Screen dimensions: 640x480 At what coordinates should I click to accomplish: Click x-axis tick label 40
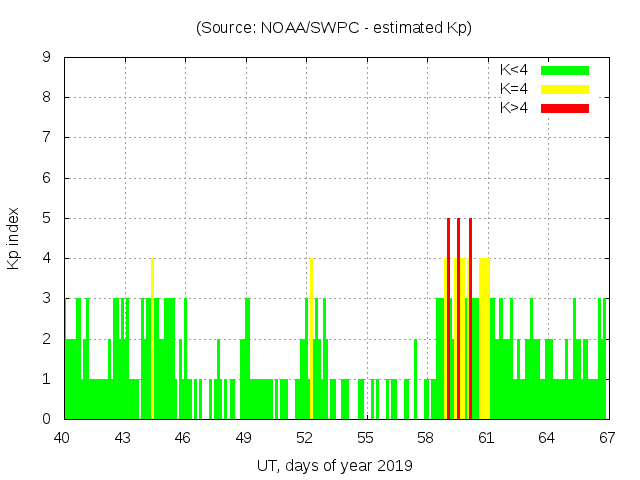click(62, 438)
